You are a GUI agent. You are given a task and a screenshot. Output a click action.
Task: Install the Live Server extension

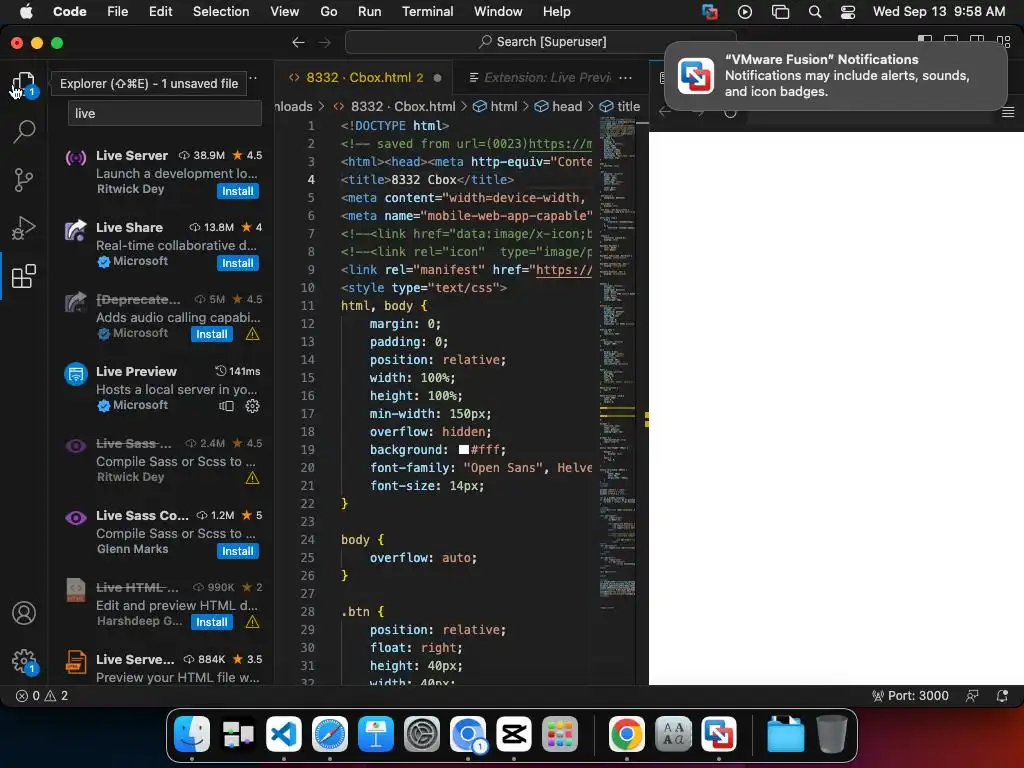(238, 191)
